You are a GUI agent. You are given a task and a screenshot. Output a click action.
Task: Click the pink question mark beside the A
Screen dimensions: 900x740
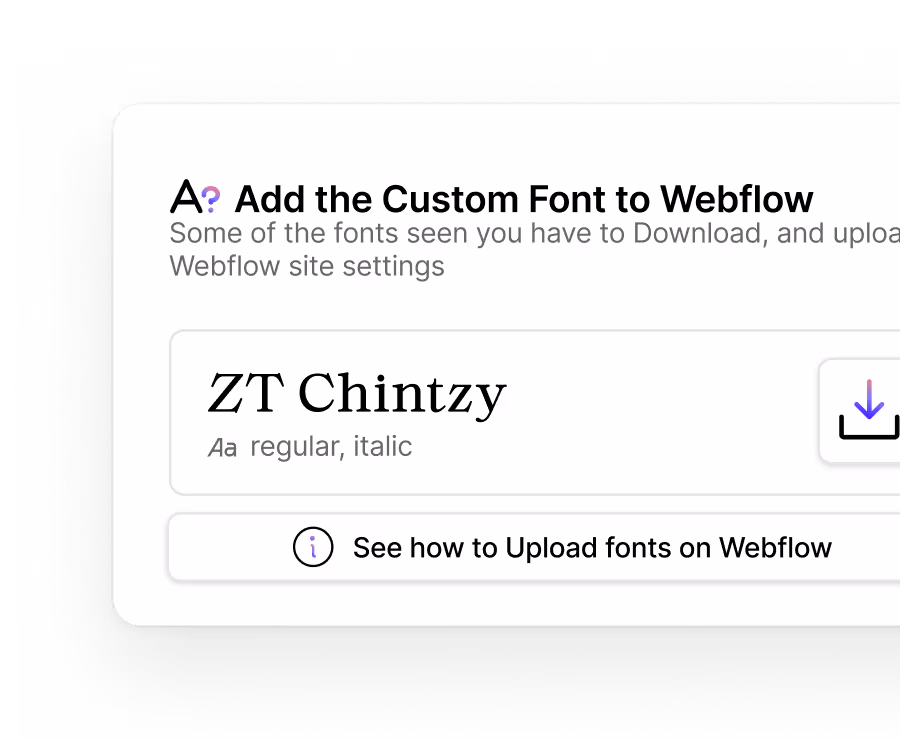tap(212, 199)
